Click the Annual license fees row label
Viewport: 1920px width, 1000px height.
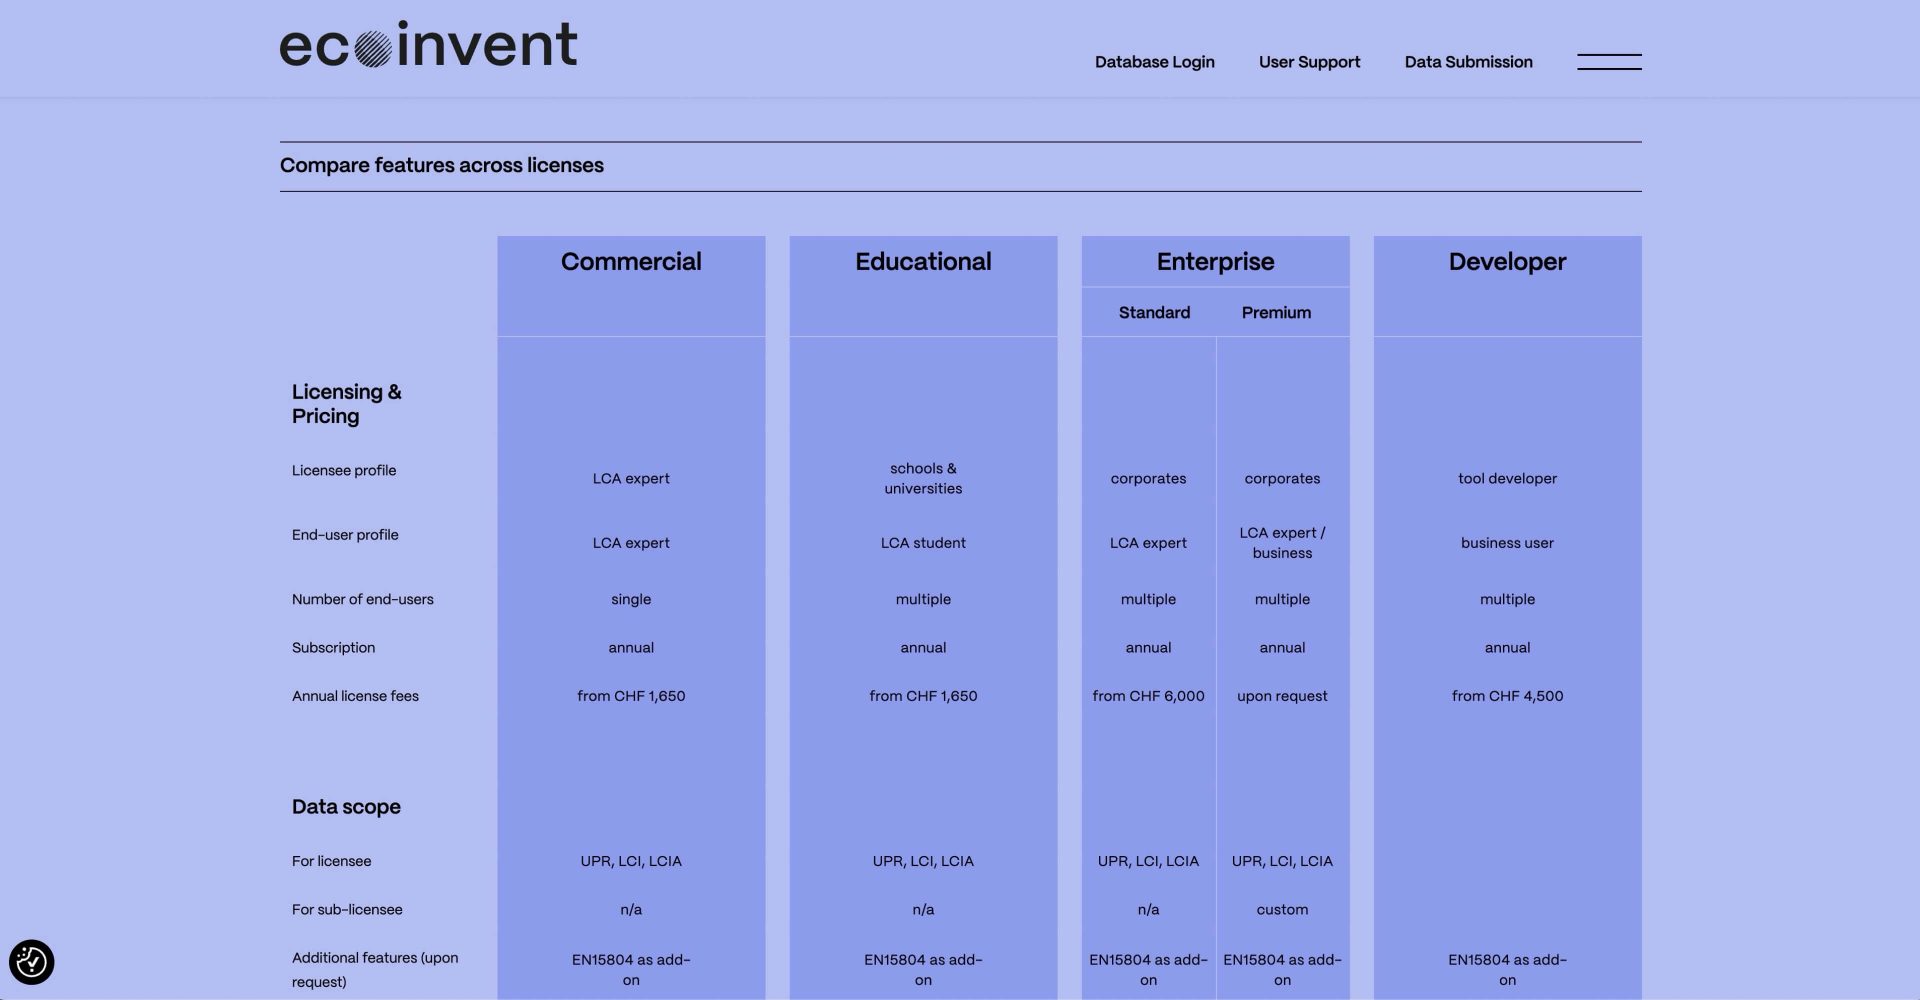355,696
